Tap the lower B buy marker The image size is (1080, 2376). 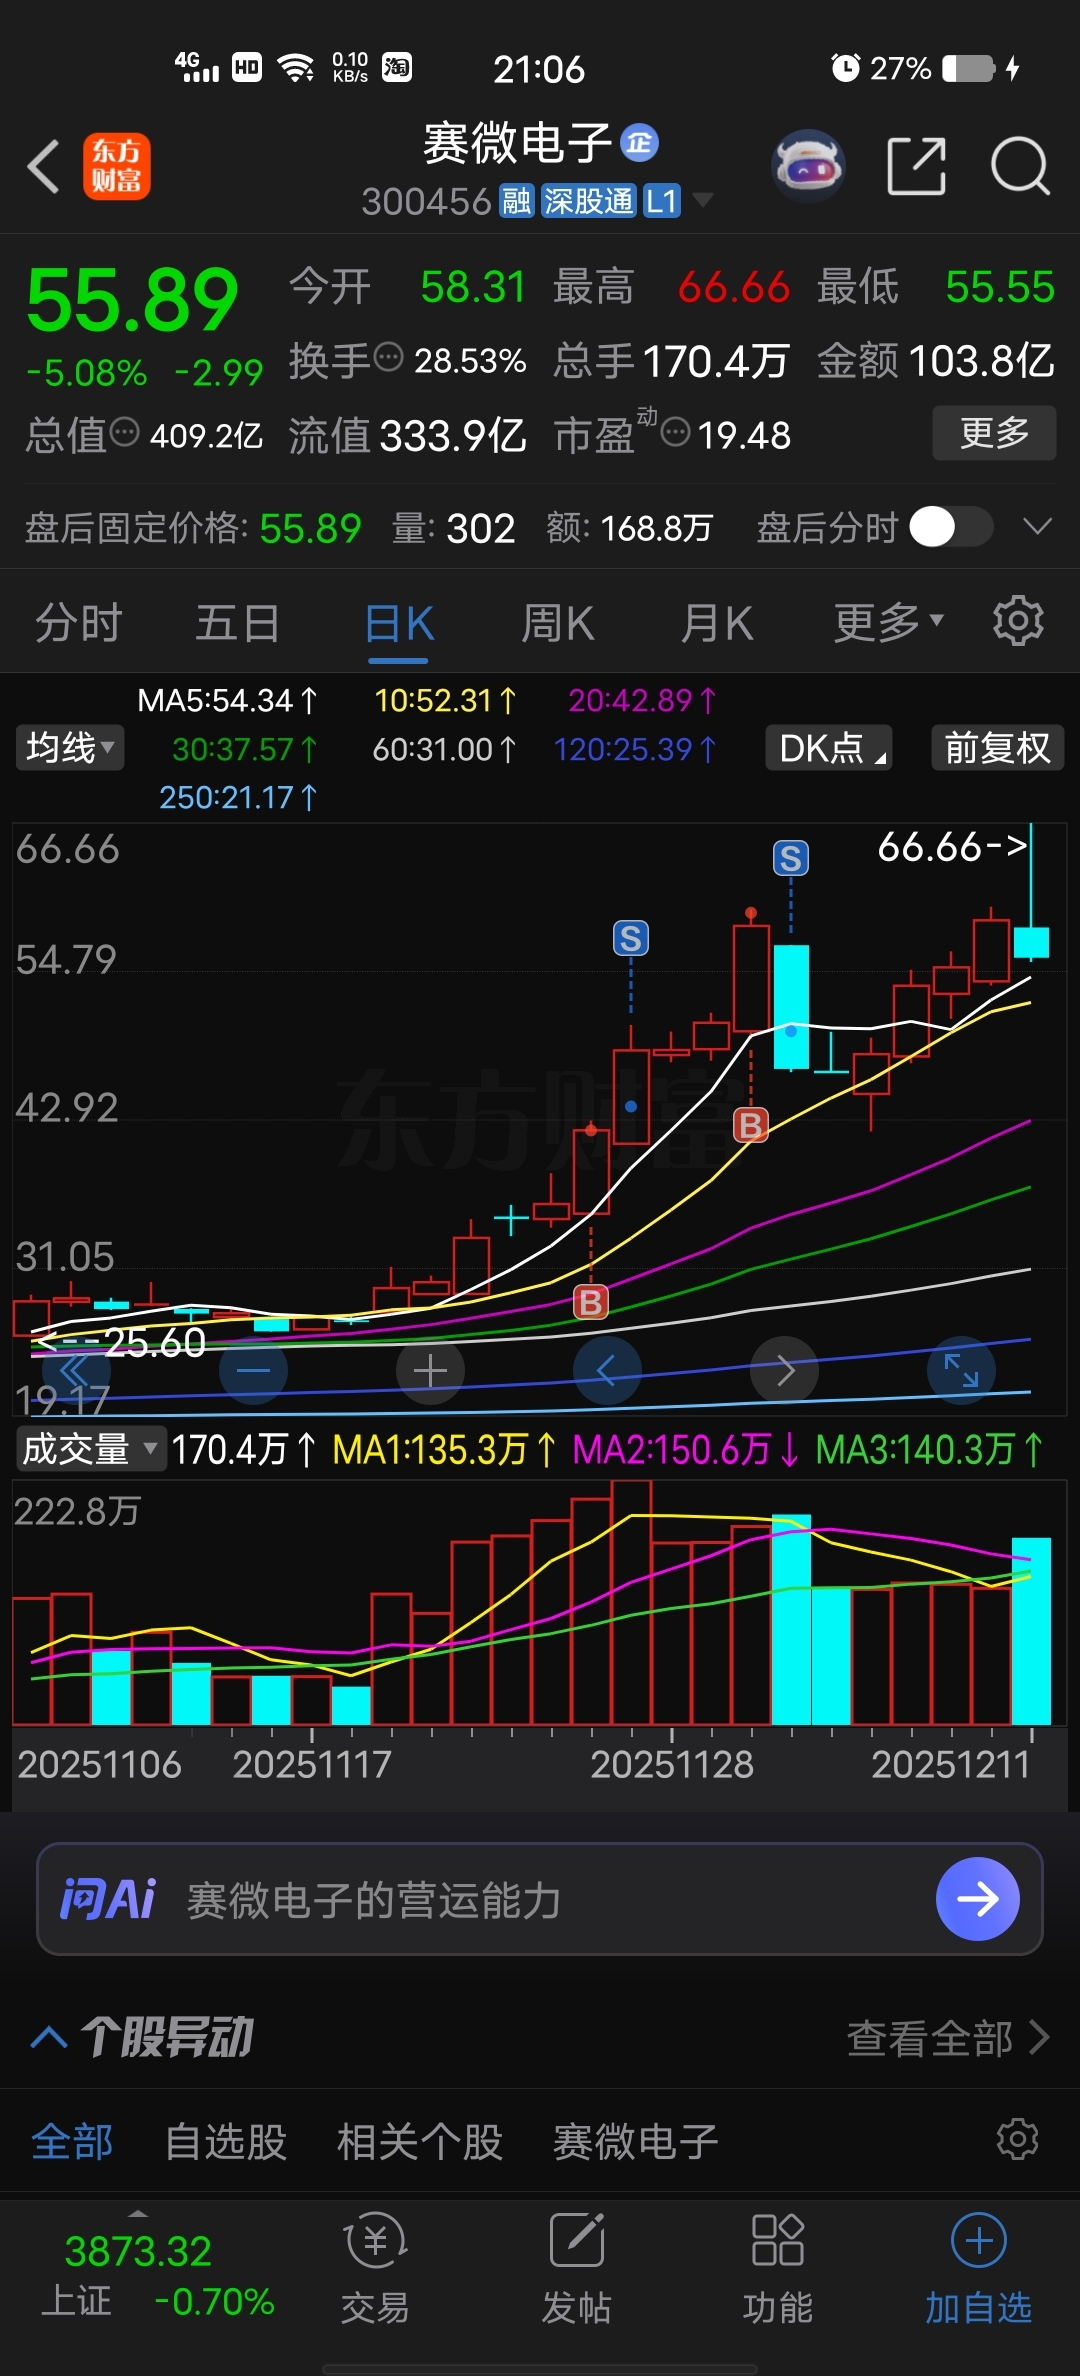[590, 1302]
